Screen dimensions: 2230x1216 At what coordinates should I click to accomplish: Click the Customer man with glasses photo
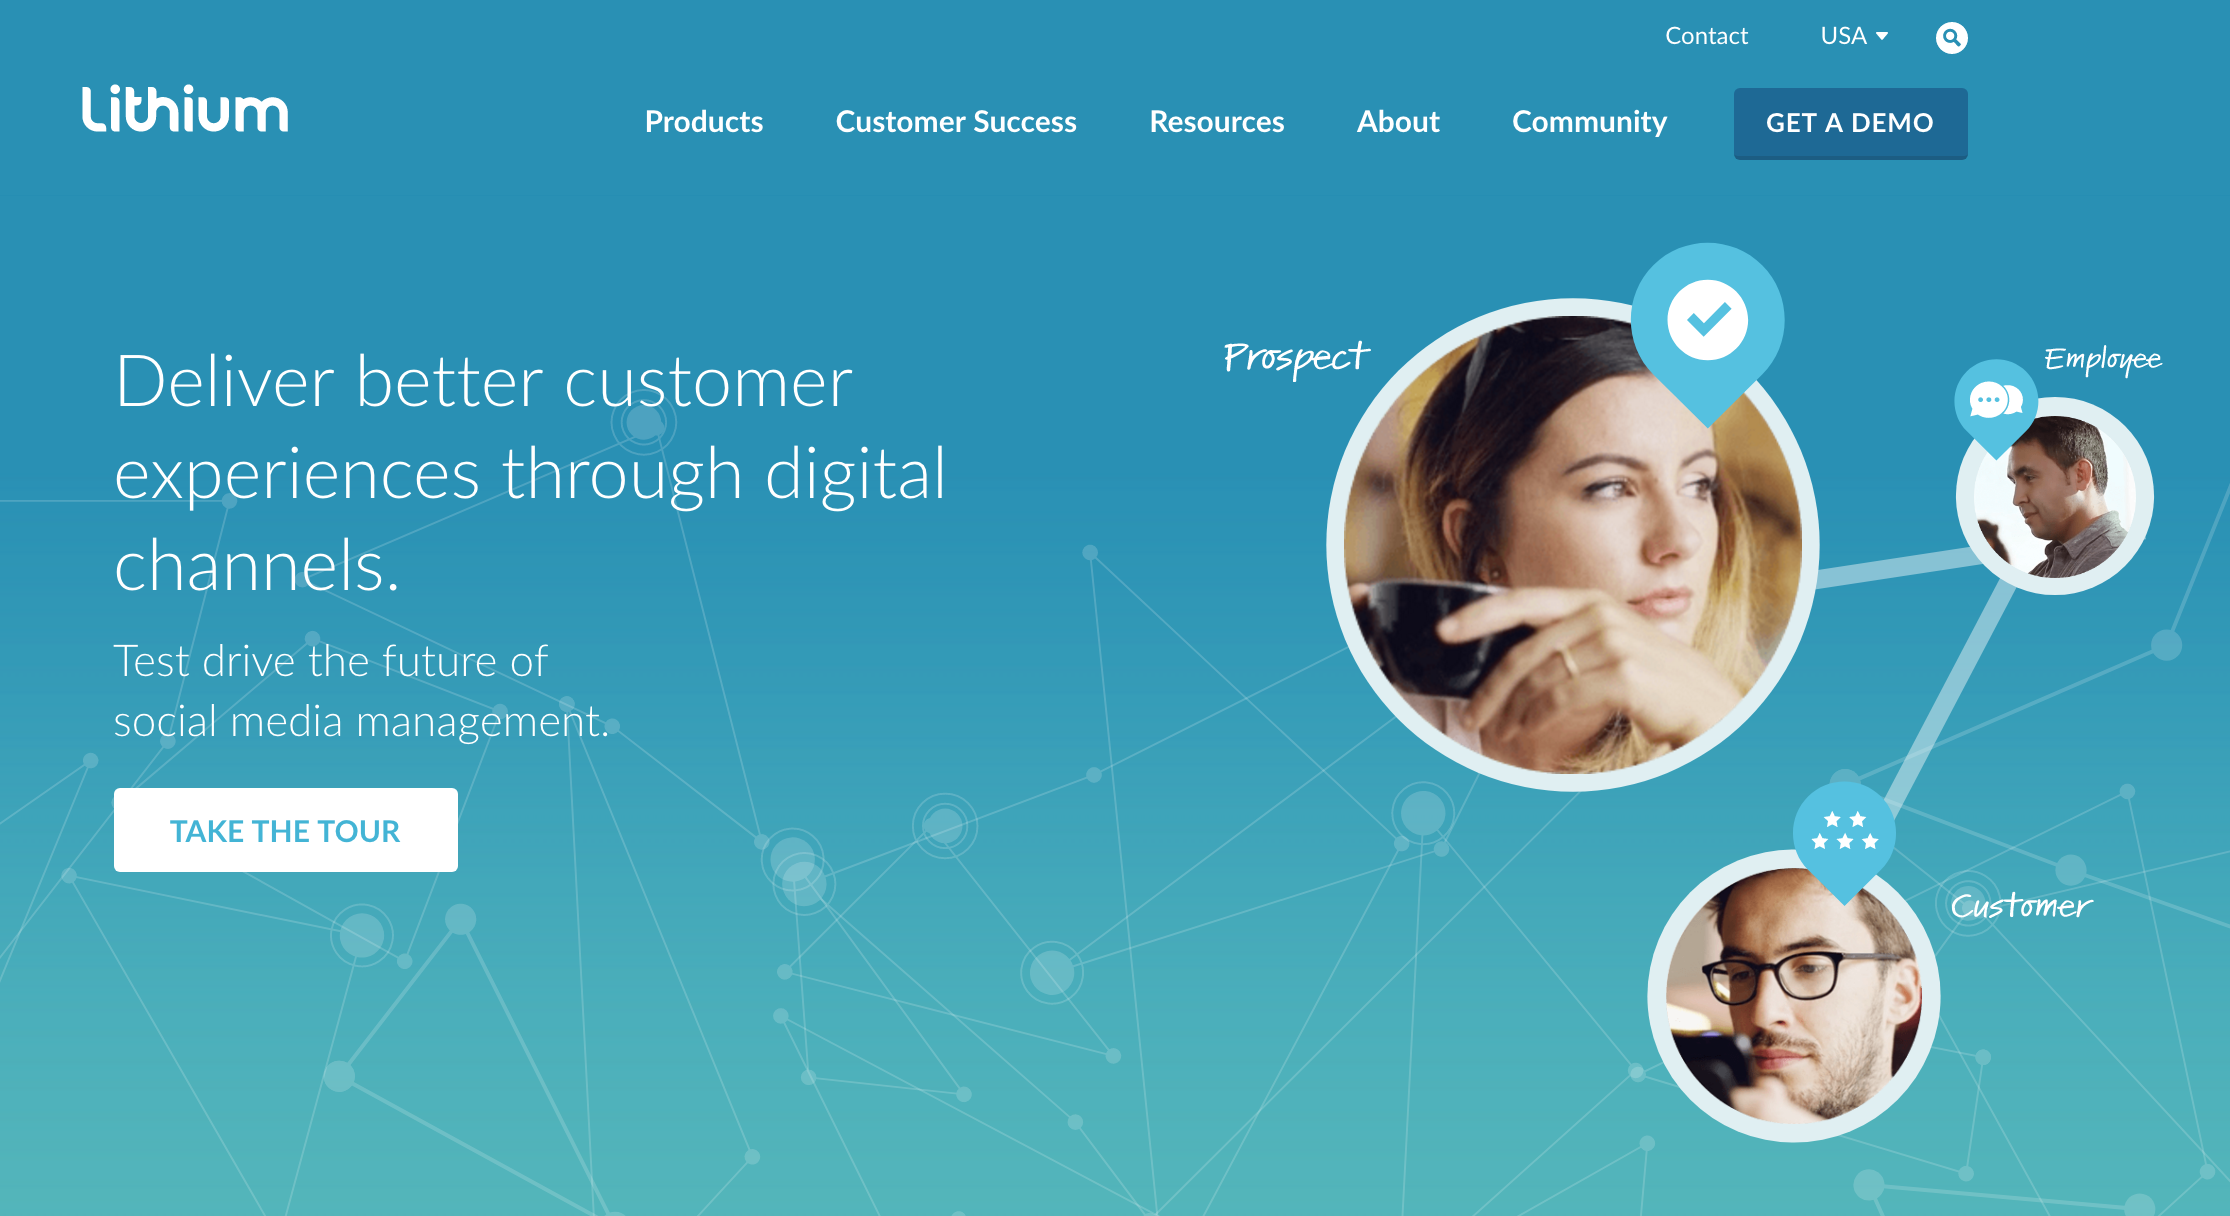click(x=1794, y=996)
